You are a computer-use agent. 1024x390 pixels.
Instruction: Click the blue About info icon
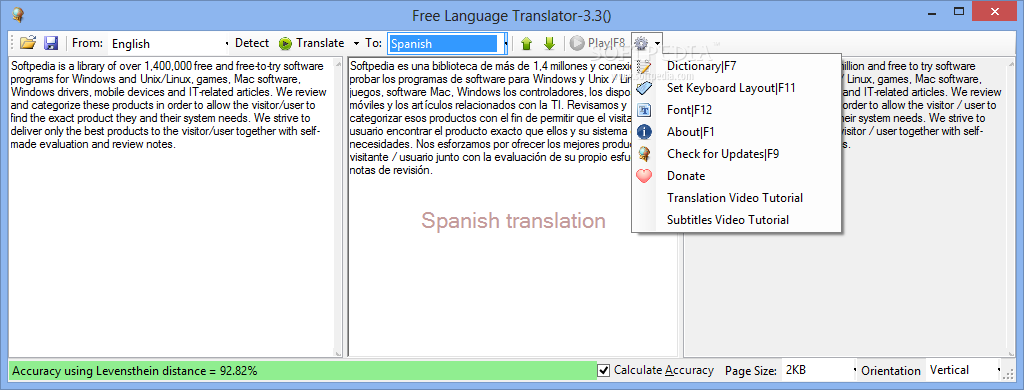pos(644,132)
